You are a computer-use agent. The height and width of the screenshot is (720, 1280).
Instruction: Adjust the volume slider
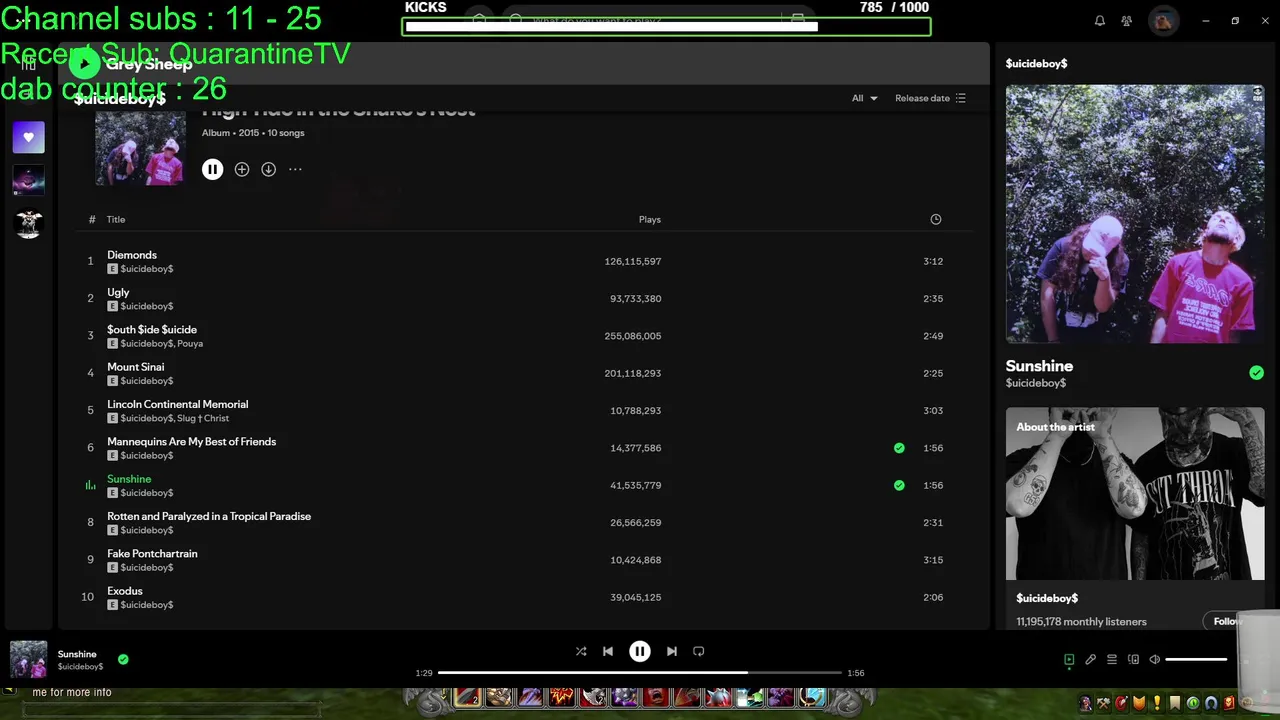1196,660
